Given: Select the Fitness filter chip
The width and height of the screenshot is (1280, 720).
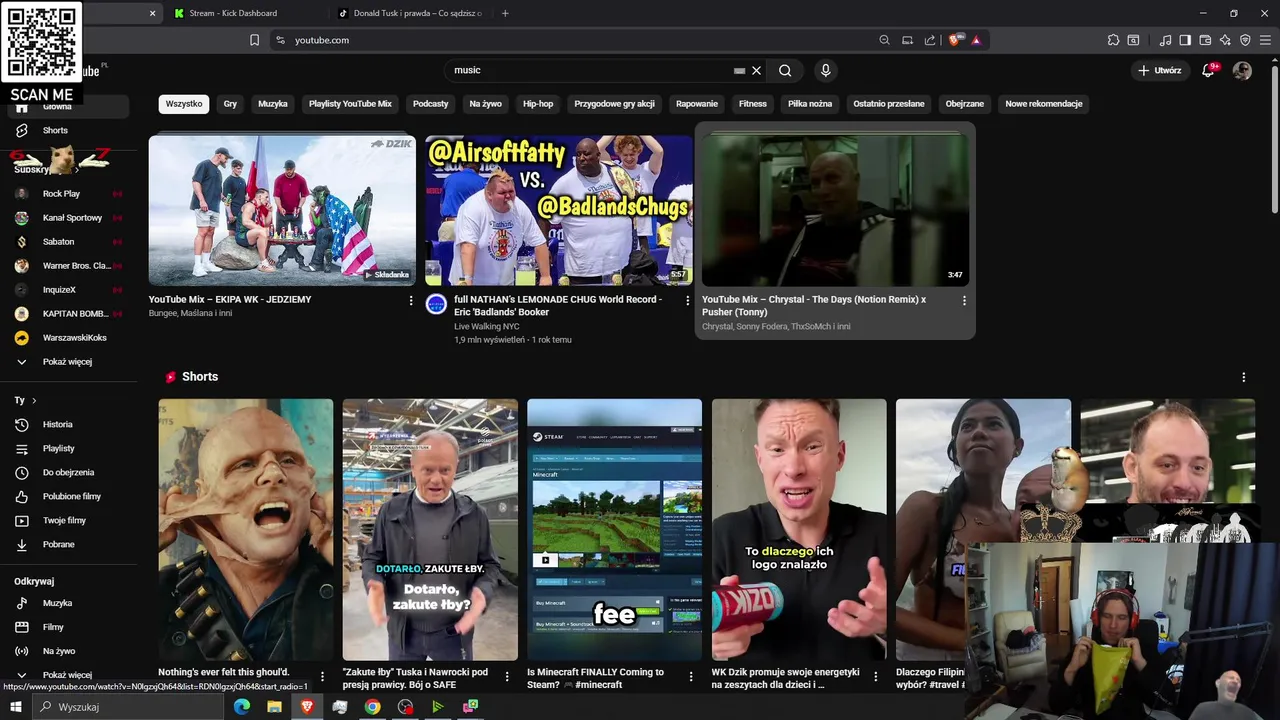Looking at the screenshot, I should pos(753,104).
